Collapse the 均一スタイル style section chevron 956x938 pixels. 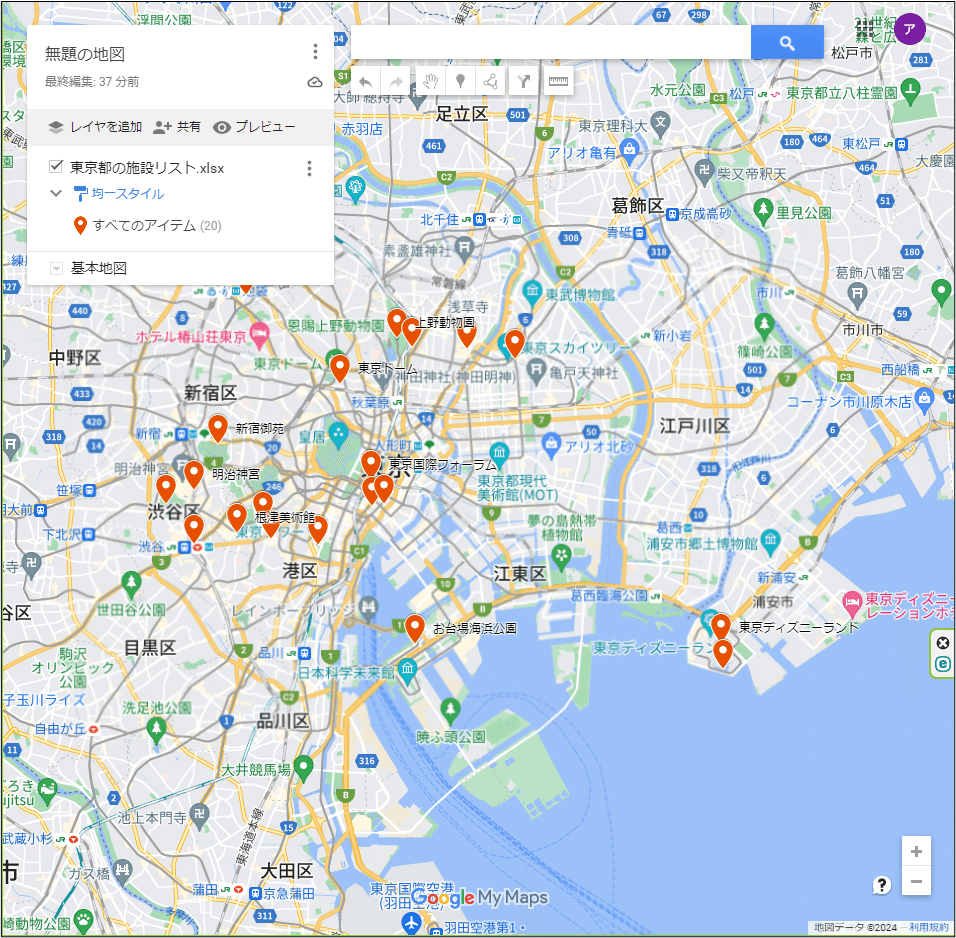click(x=56, y=193)
